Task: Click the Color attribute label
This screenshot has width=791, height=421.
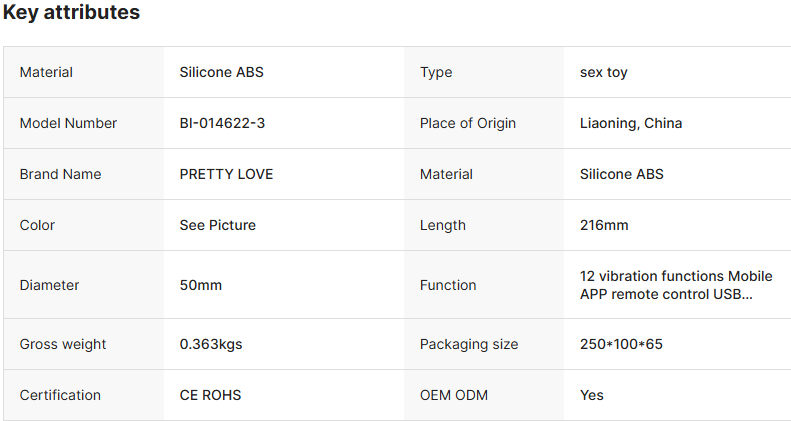Action: point(37,225)
